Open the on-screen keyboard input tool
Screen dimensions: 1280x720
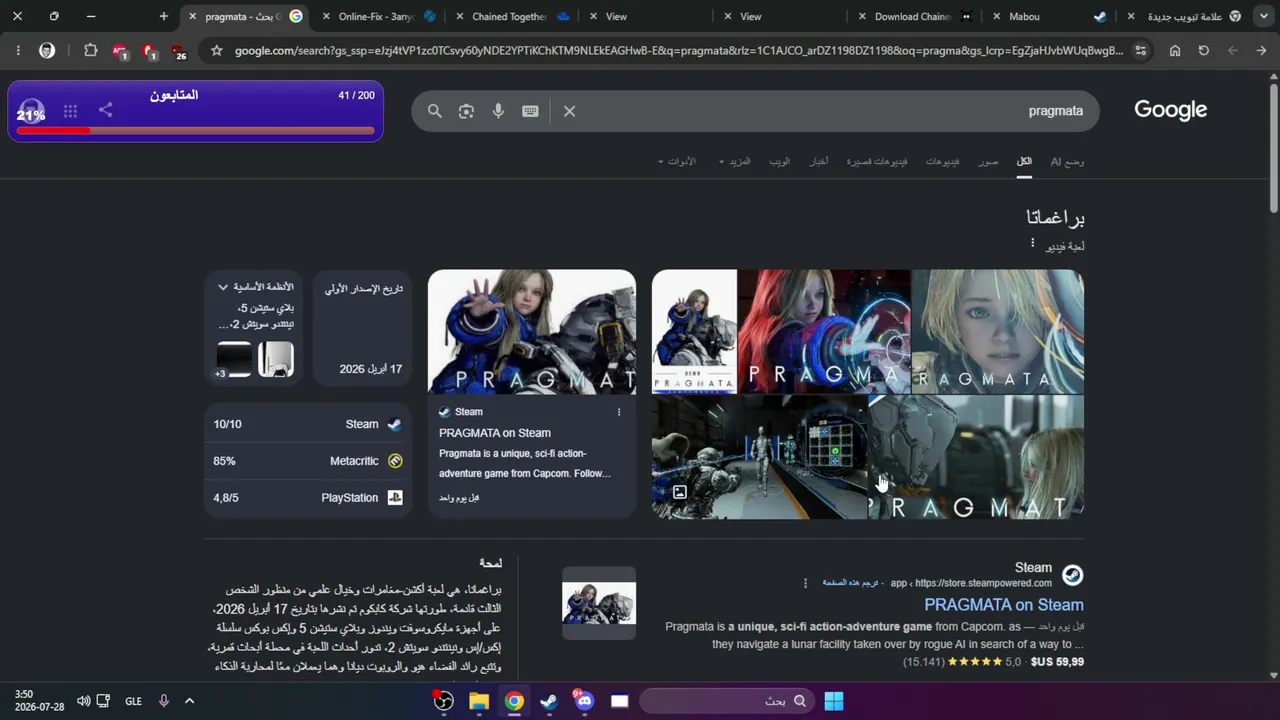(530, 111)
